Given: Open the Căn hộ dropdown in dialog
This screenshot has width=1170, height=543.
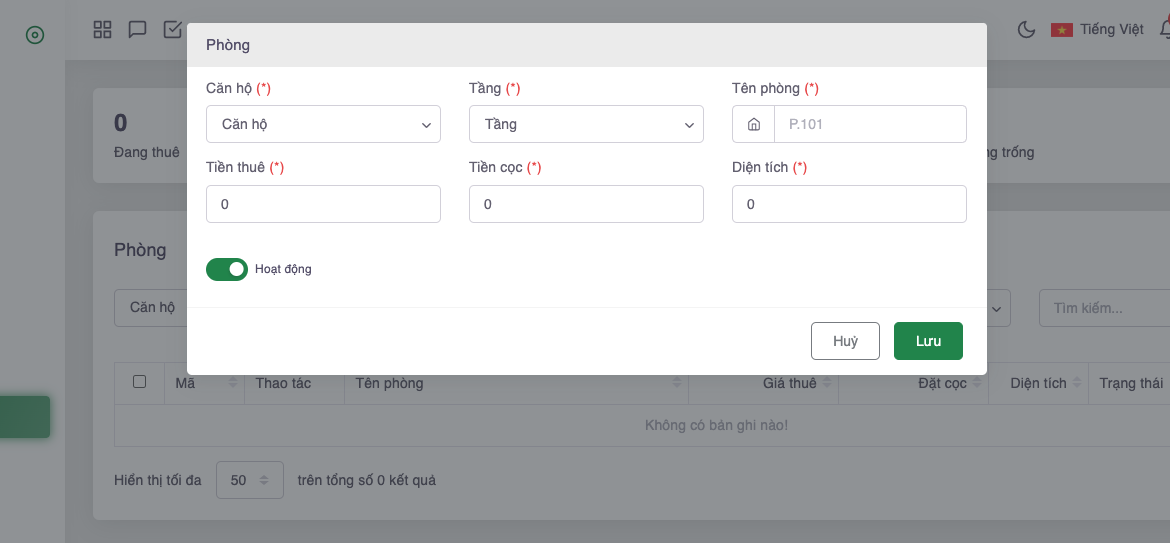Looking at the screenshot, I should coord(323,125).
